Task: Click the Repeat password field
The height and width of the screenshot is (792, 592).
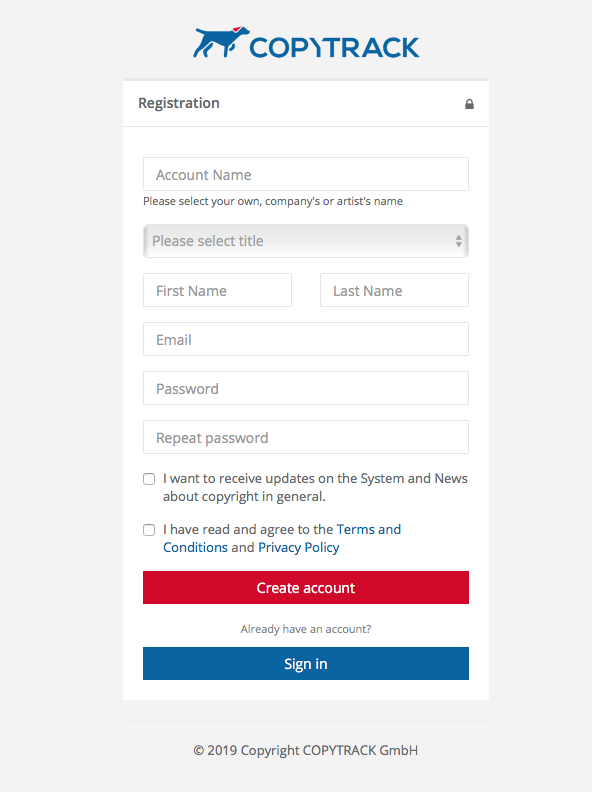Action: (x=306, y=437)
